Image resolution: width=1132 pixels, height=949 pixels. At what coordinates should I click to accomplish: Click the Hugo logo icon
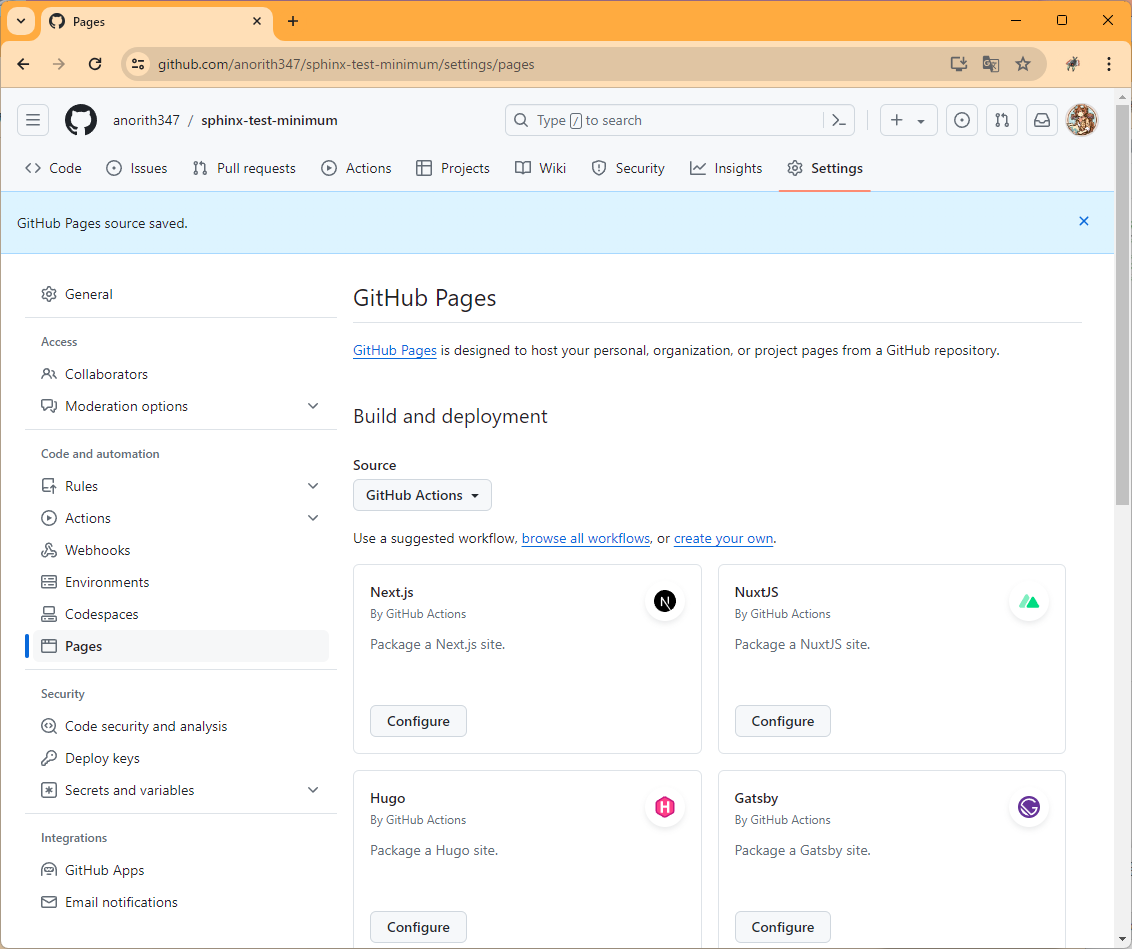point(665,807)
